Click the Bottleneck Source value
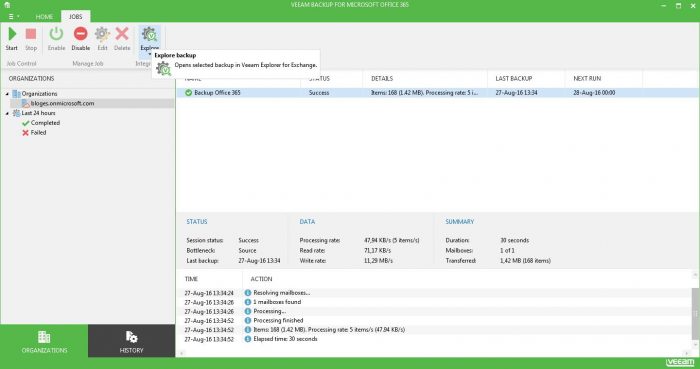 [x=247, y=251]
